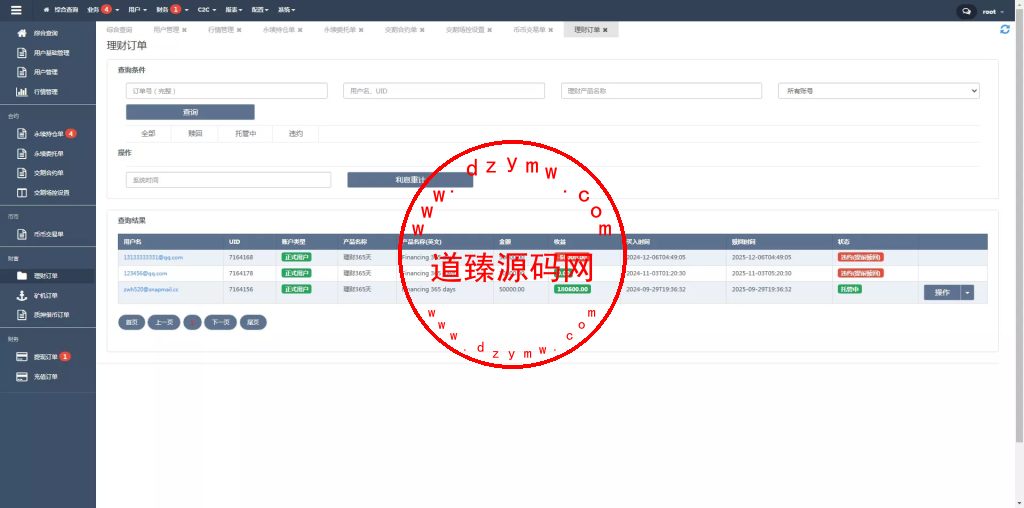Click the blue refresh icon
Viewport: 1024px width, 508px height.
coord(1005,29)
